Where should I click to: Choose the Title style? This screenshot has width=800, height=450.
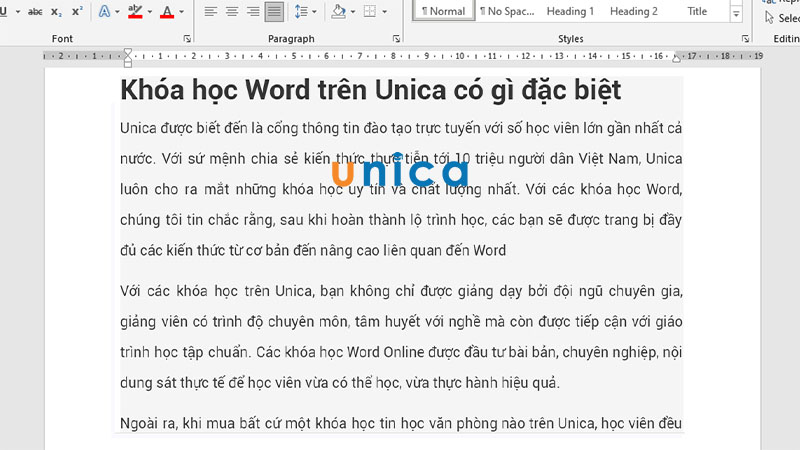click(697, 12)
